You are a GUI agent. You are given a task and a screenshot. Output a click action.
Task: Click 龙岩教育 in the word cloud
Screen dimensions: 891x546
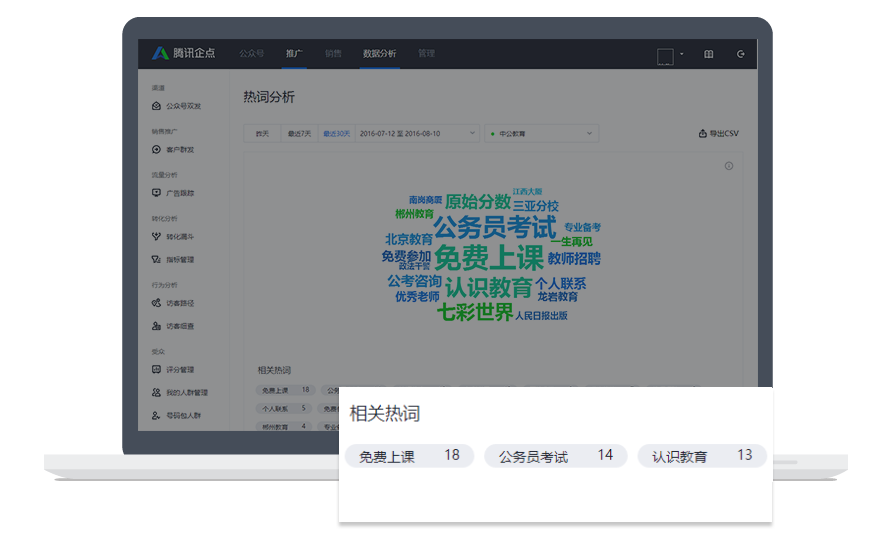pyautogui.click(x=557, y=297)
